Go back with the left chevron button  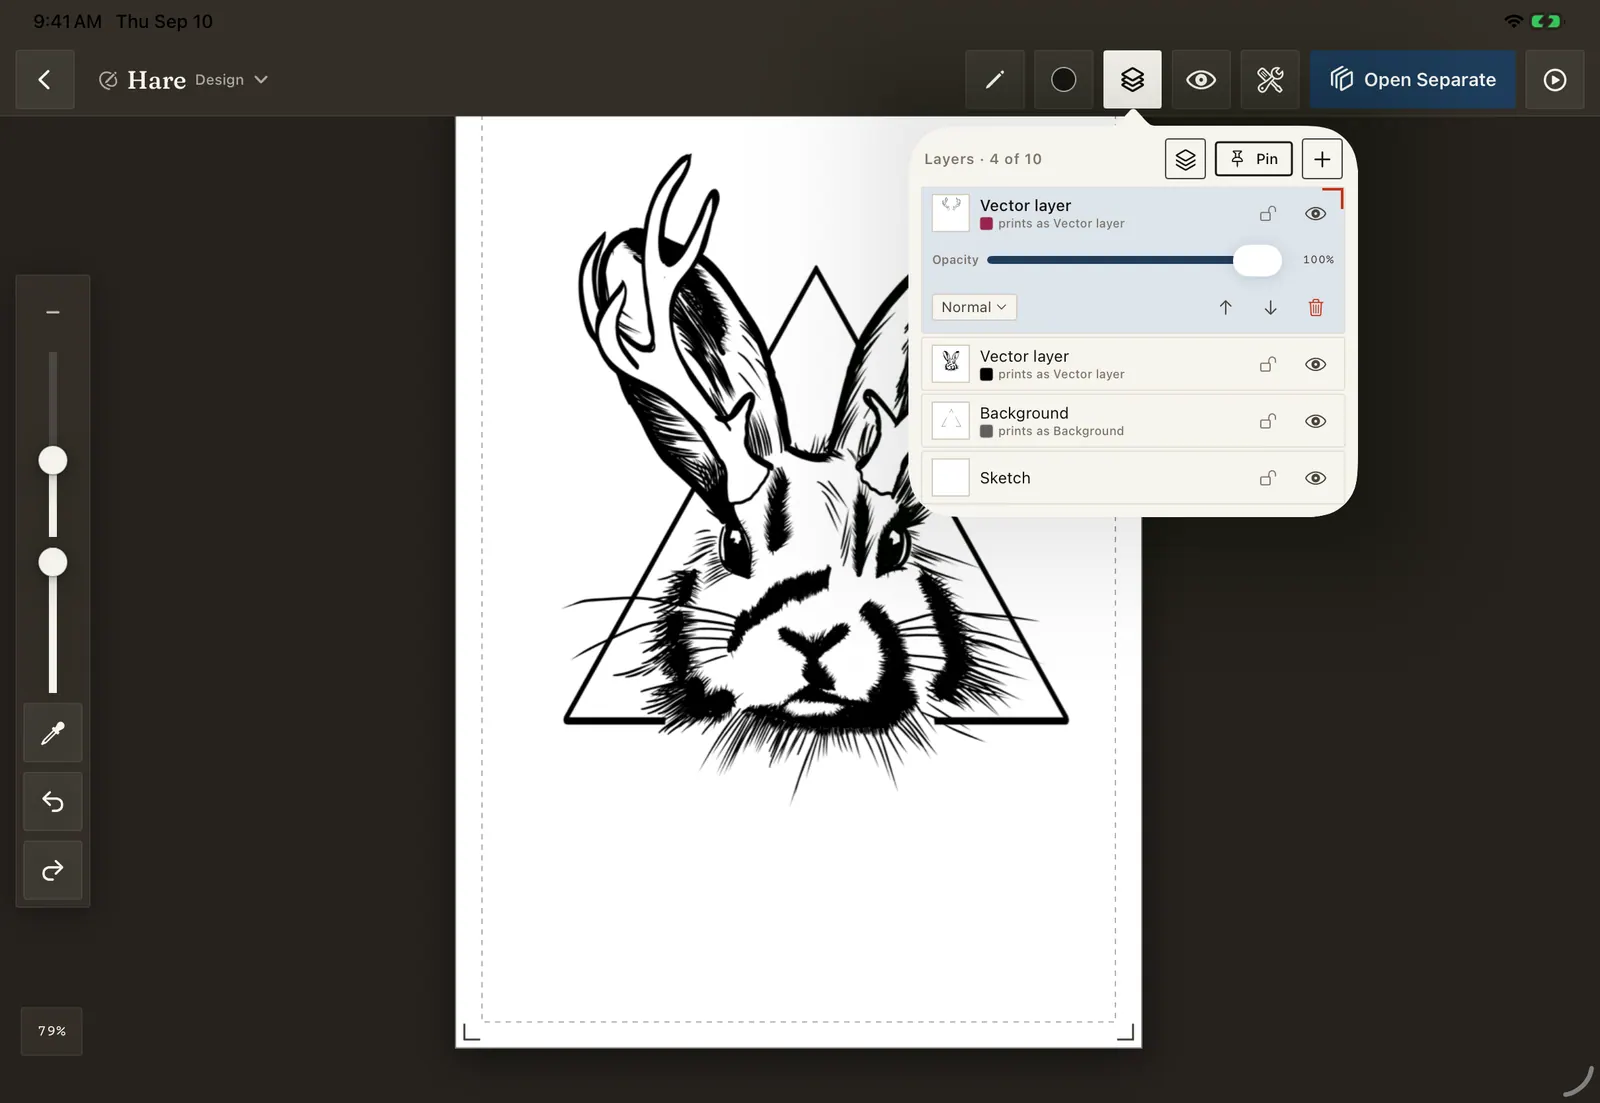click(x=45, y=80)
